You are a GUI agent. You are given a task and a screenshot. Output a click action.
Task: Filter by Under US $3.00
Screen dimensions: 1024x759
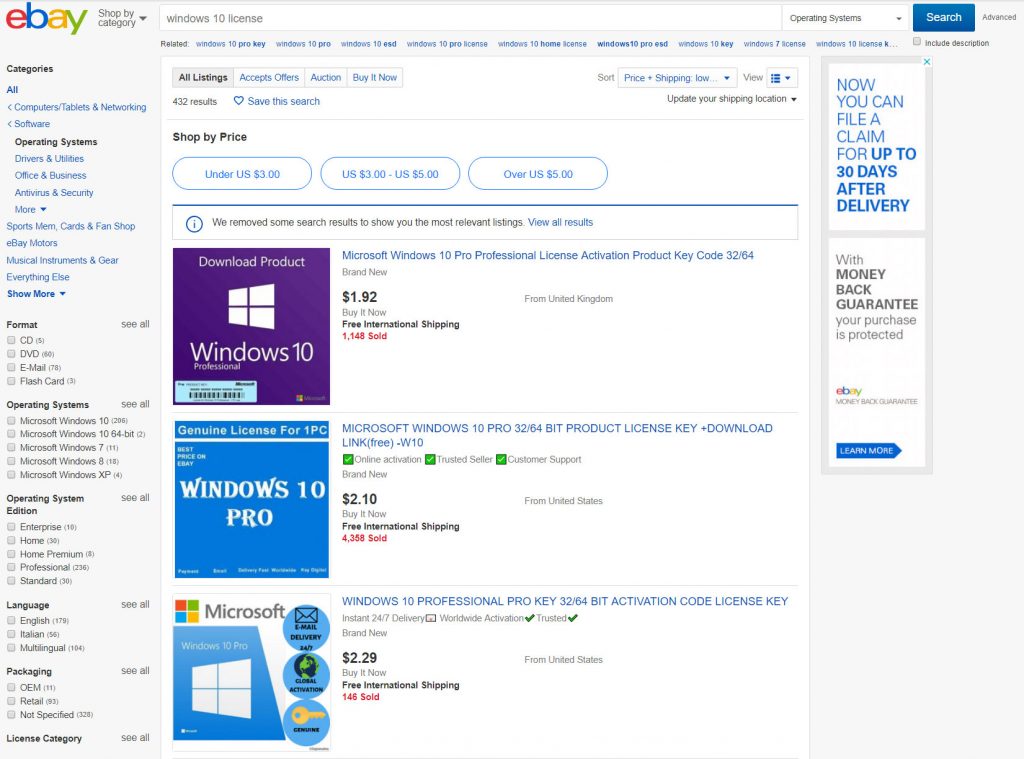point(242,174)
